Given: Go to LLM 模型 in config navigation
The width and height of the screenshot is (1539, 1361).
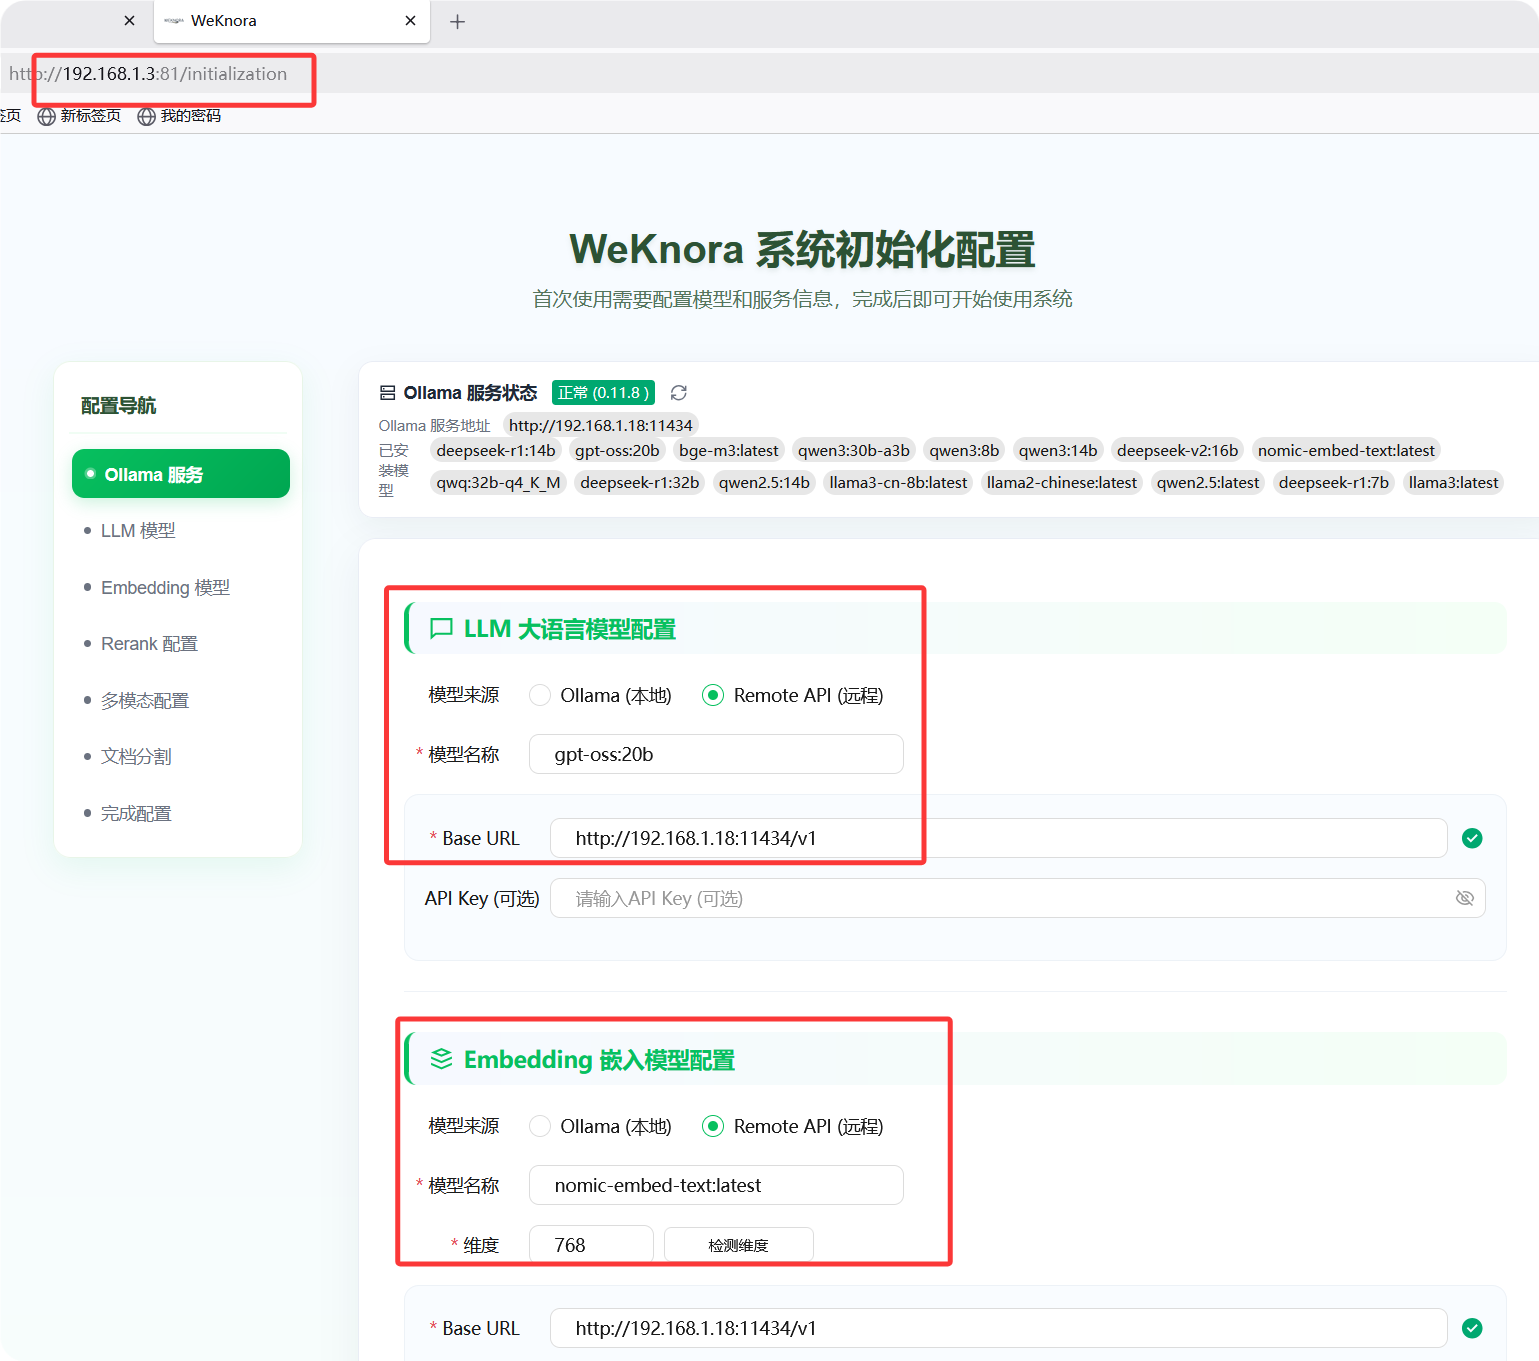Looking at the screenshot, I should (138, 531).
